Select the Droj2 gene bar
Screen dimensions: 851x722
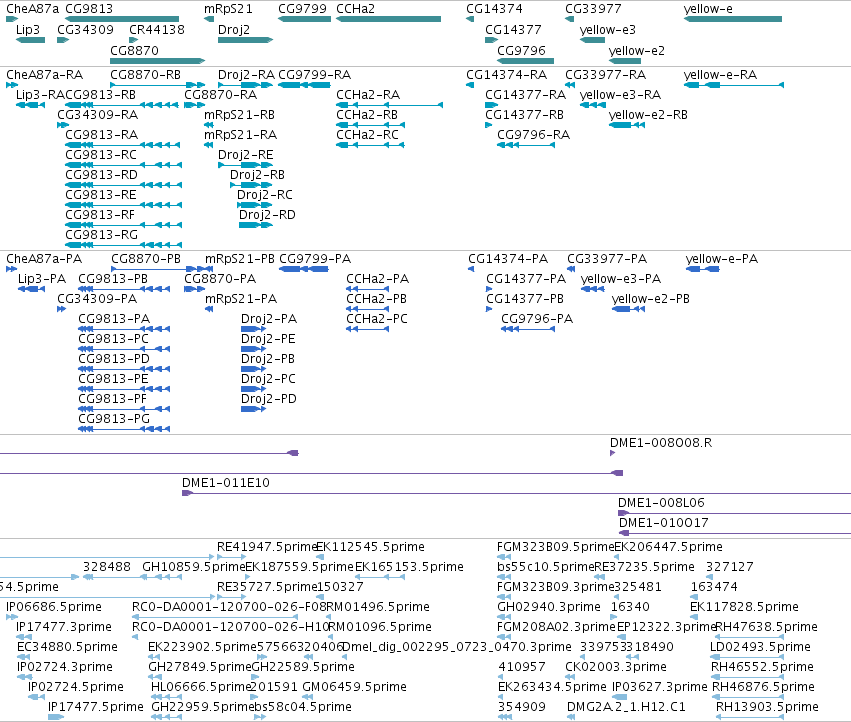[x=245, y=40]
